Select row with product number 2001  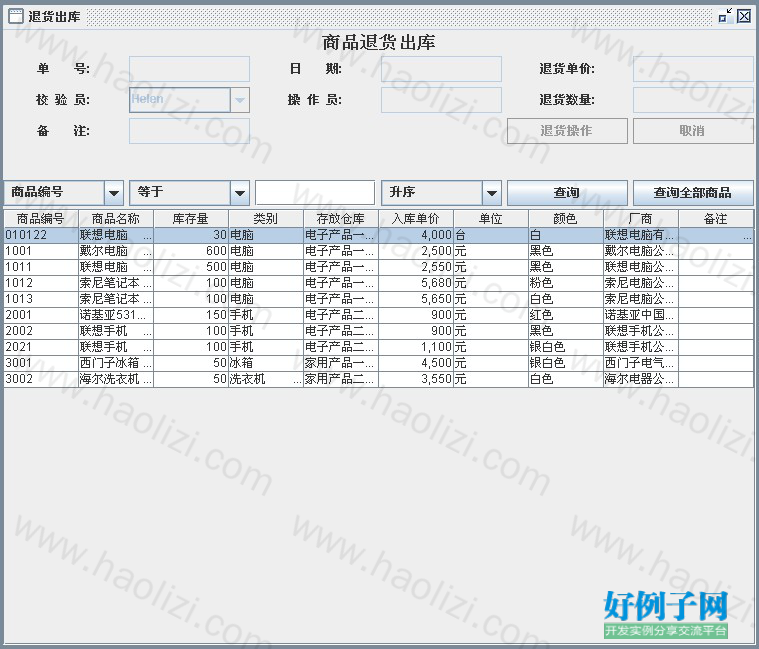(x=379, y=315)
